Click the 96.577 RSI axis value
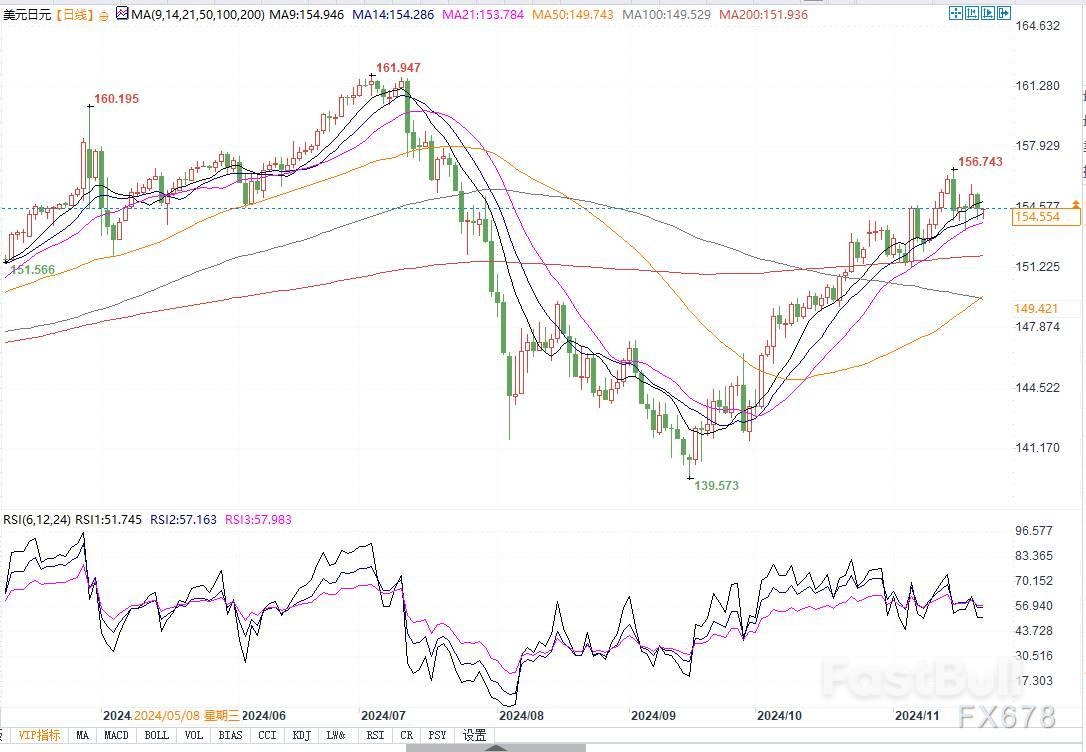 click(x=1033, y=531)
